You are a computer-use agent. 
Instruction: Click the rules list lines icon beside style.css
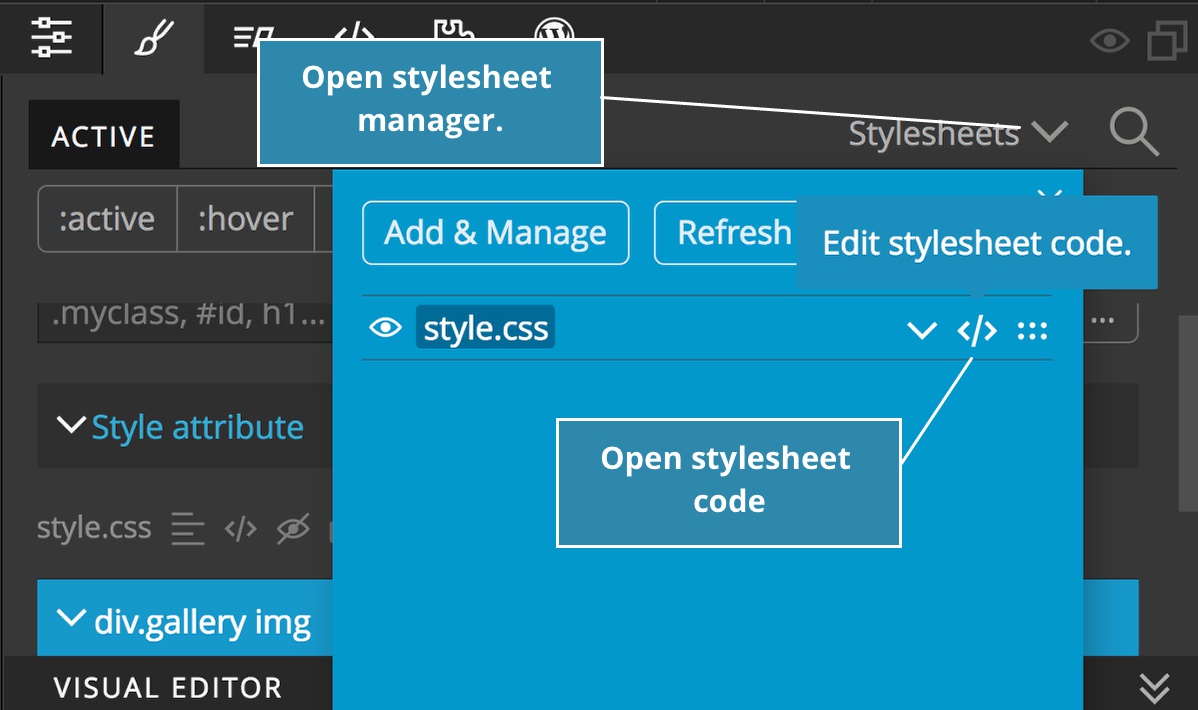(187, 528)
